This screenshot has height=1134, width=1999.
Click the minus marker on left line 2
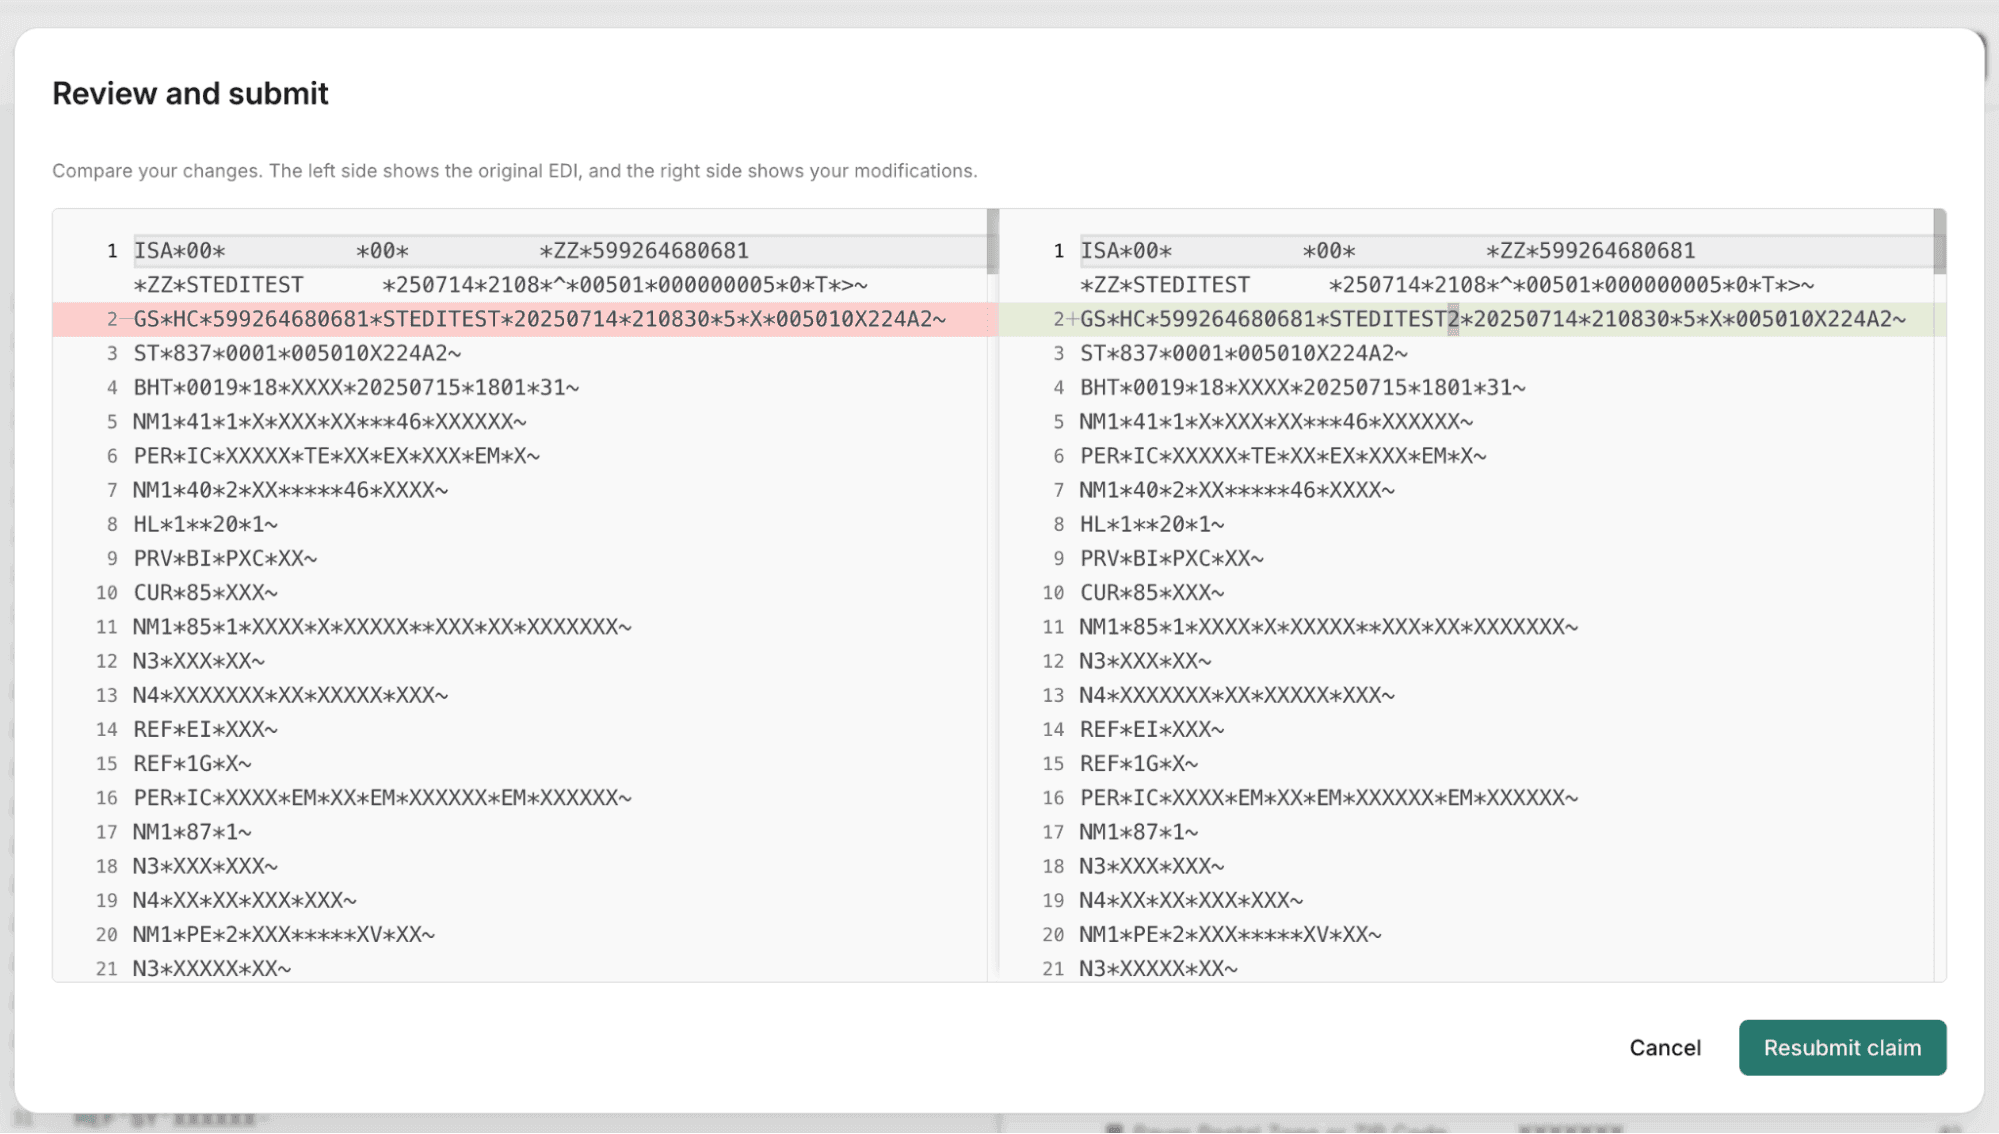tap(126, 319)
